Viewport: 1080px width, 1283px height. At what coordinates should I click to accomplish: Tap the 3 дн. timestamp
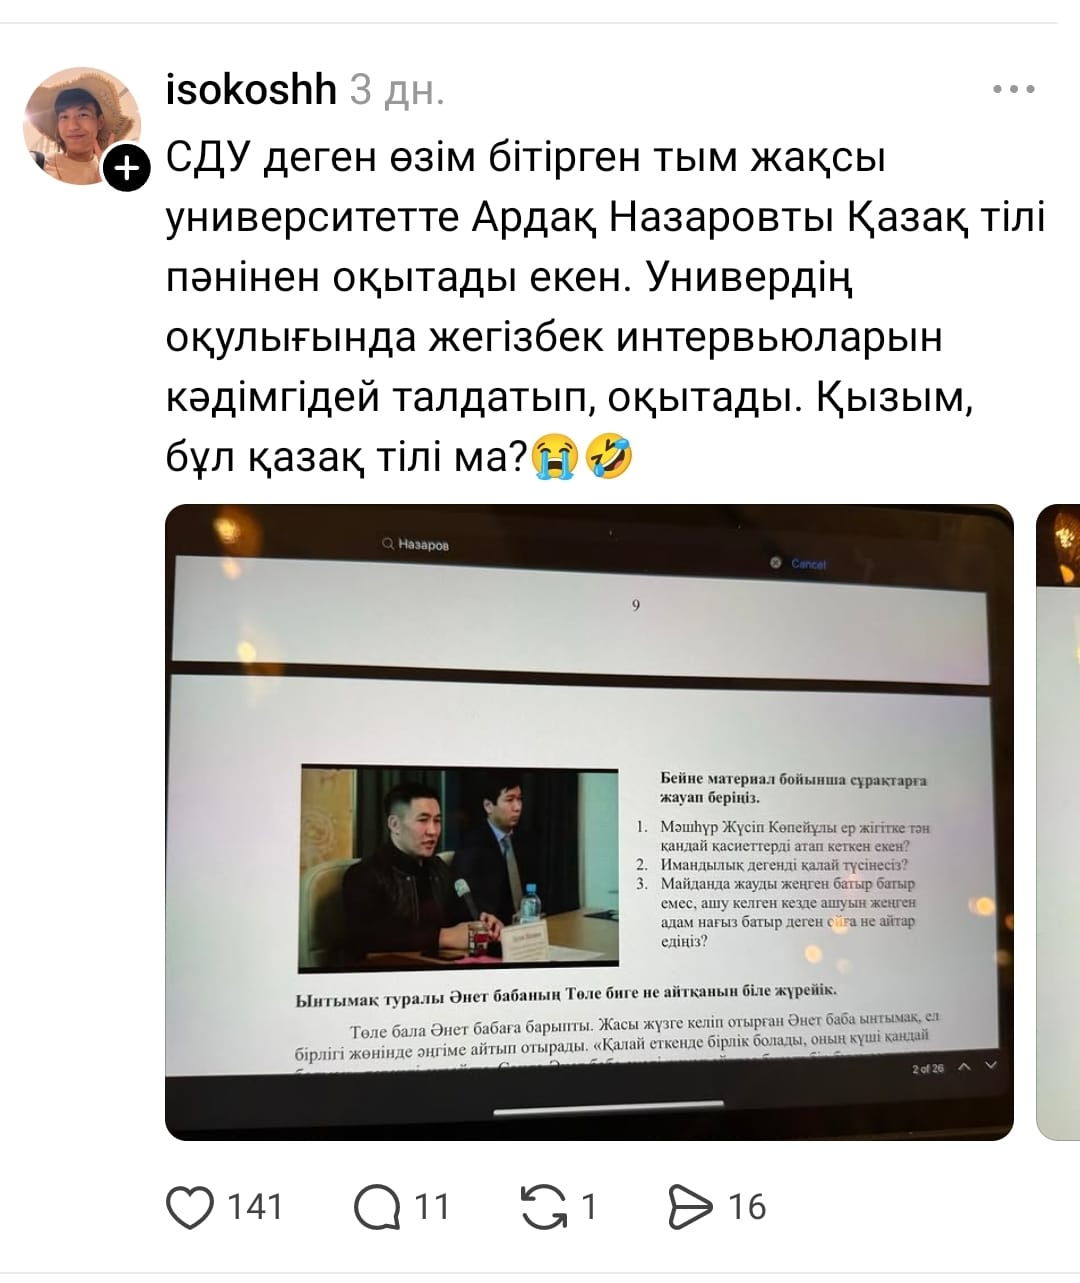pos(397,91)
